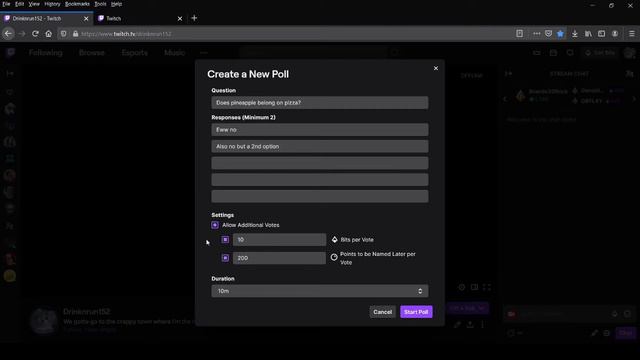This screenshot has height=360, width=640.
Task: Save page to Pocket
Action: coord(549,33)
